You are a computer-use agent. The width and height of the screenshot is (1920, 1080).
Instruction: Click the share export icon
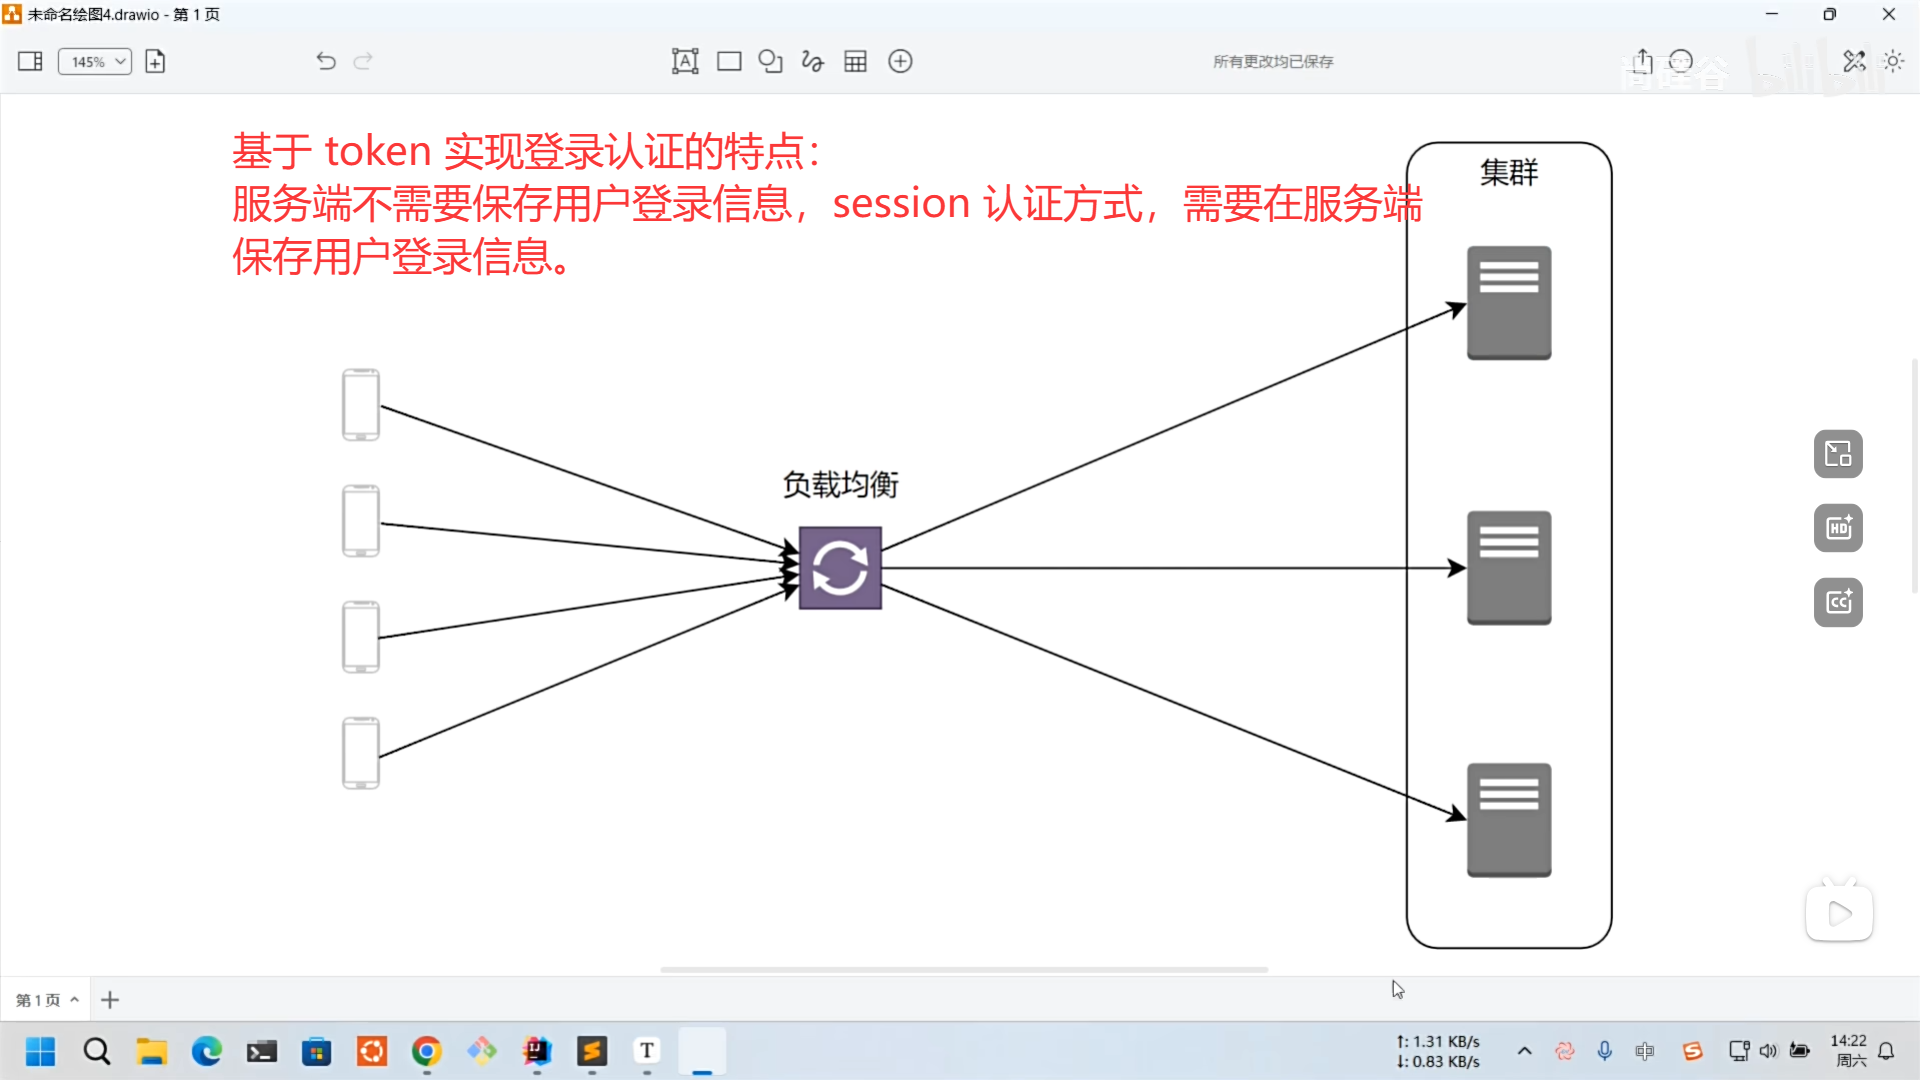tap(1642, 61)
